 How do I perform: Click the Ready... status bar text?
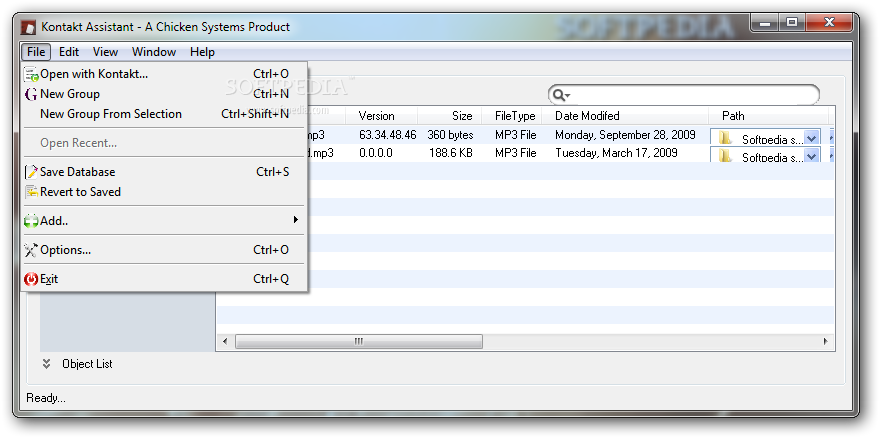tap(46, 399)
